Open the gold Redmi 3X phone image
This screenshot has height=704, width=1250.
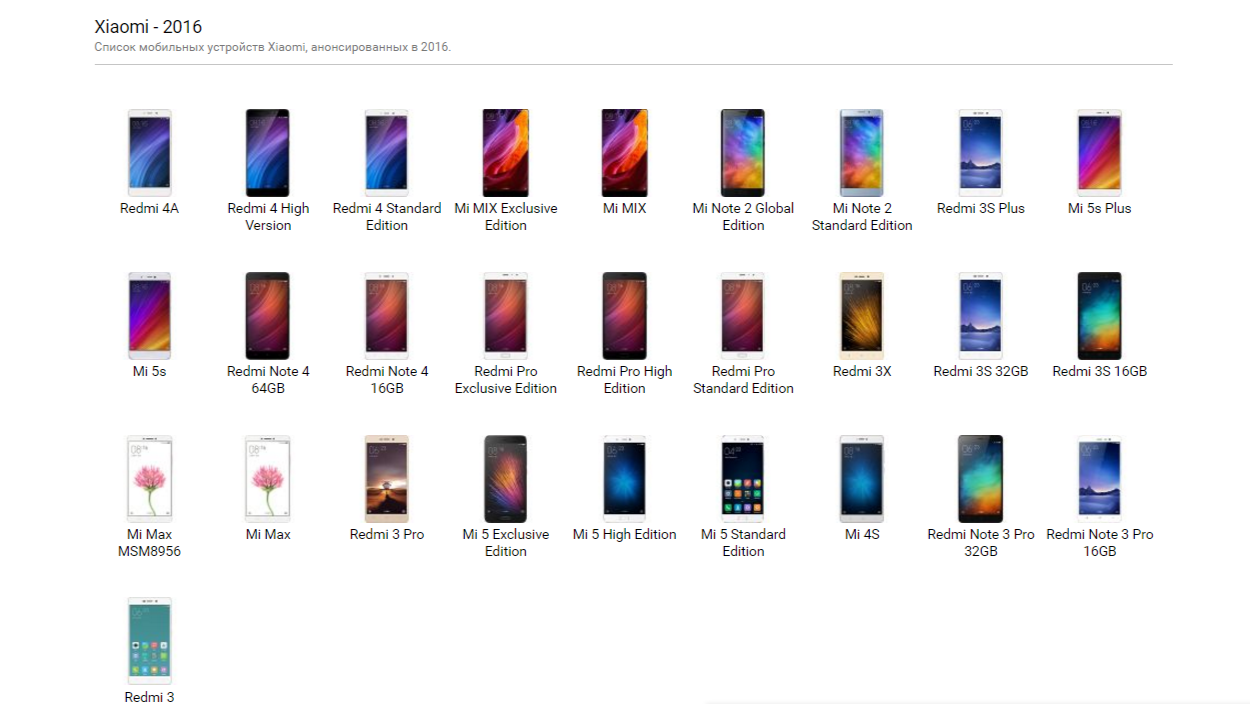tap(862, 316)
